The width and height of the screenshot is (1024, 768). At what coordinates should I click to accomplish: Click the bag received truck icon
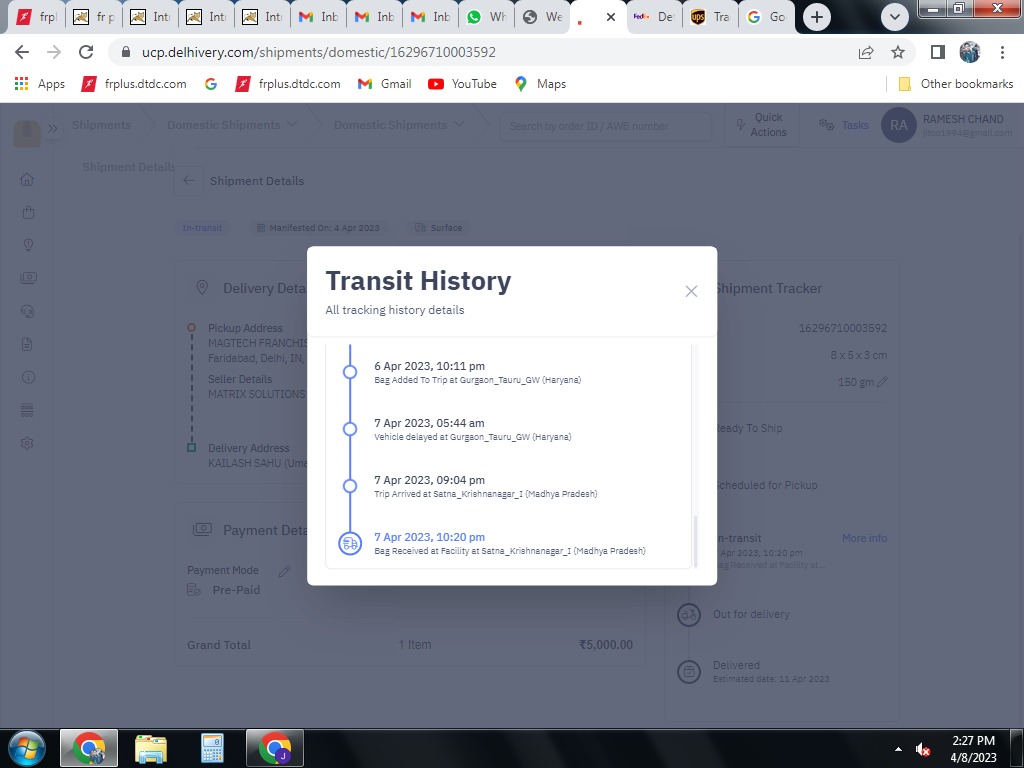point(349,543)
